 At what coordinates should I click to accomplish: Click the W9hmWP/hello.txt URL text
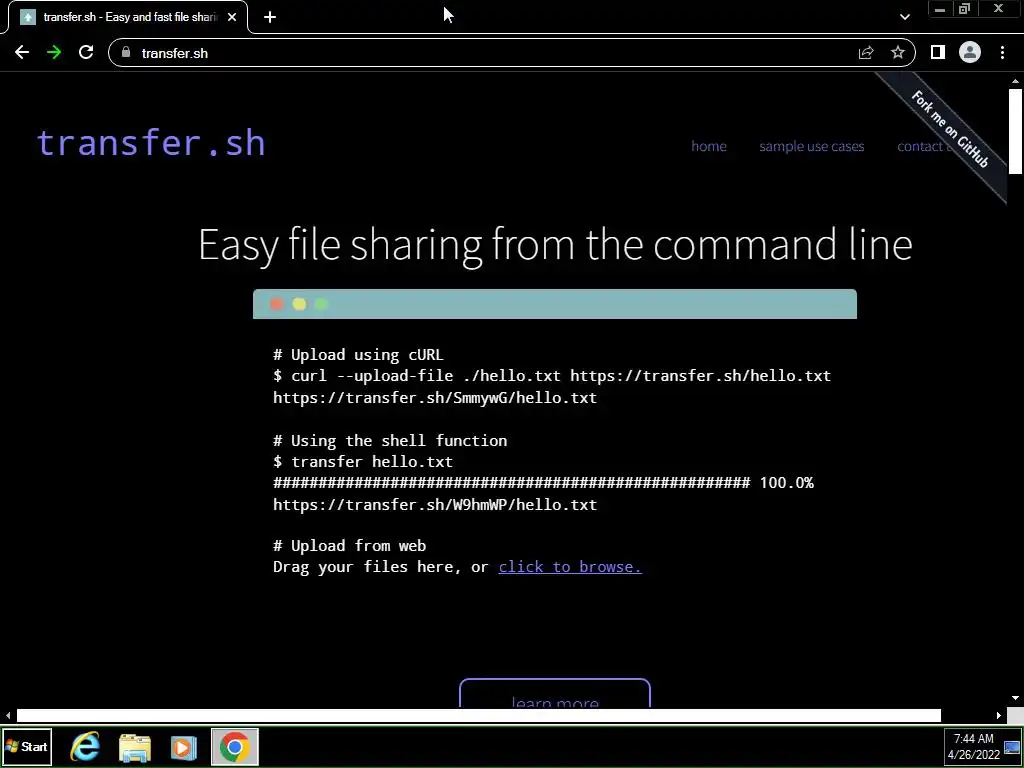(x=435, y=504)
